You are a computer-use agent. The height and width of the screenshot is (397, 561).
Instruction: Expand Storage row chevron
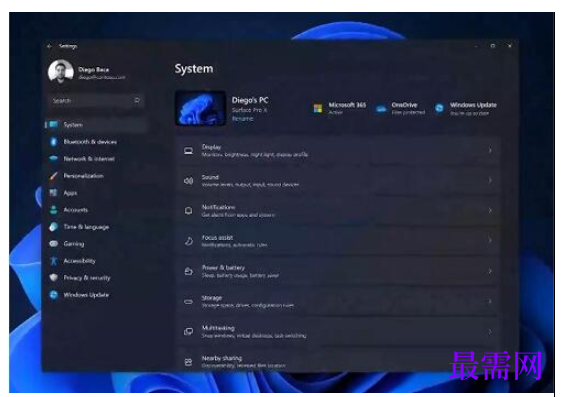(x=490, y=301)
